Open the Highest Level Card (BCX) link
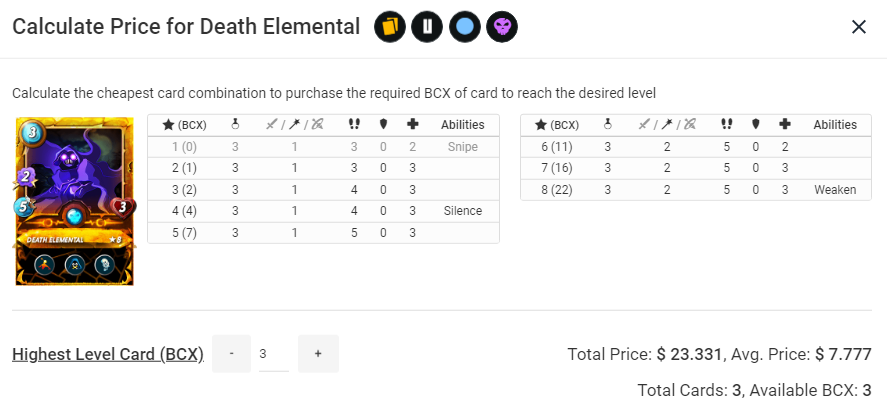The image size is (887, 411). (108, 354)
